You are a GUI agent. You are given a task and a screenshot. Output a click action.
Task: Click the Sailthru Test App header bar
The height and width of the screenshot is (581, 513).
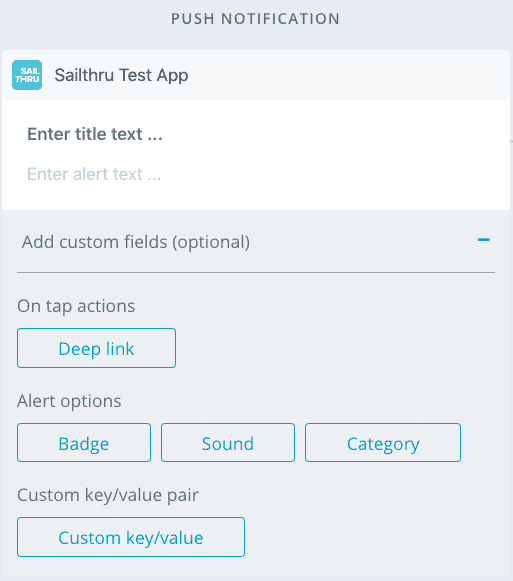click(x=256, y=75)
